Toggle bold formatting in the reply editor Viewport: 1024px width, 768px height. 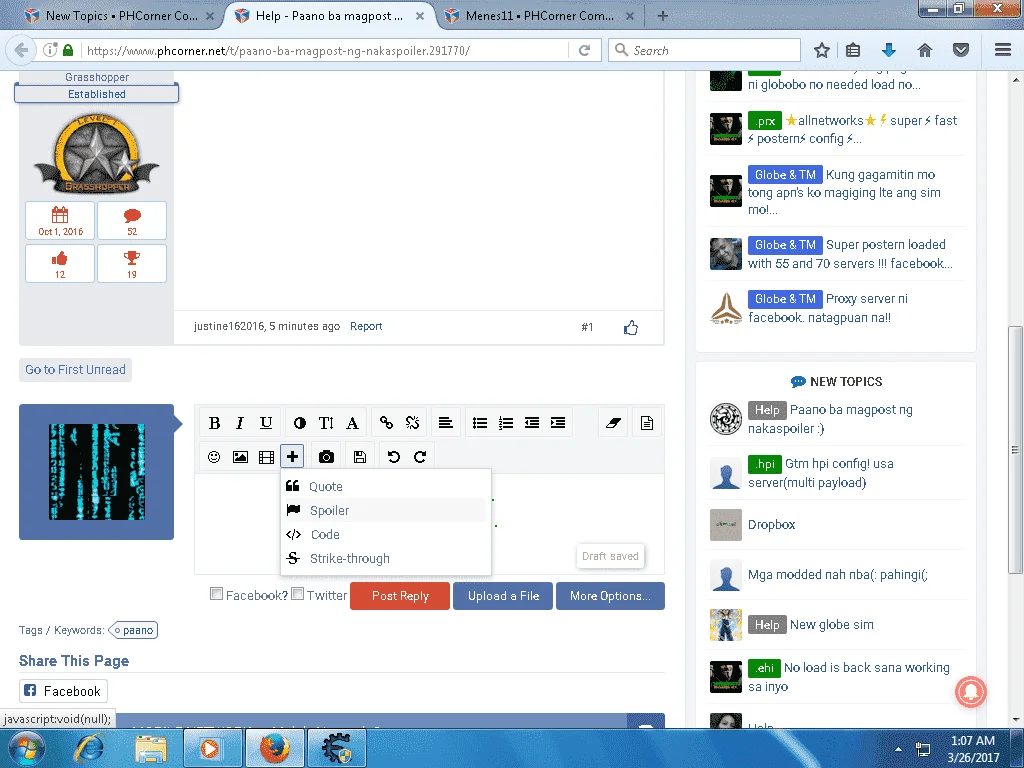pyautogui.click(x=214, y=423)
